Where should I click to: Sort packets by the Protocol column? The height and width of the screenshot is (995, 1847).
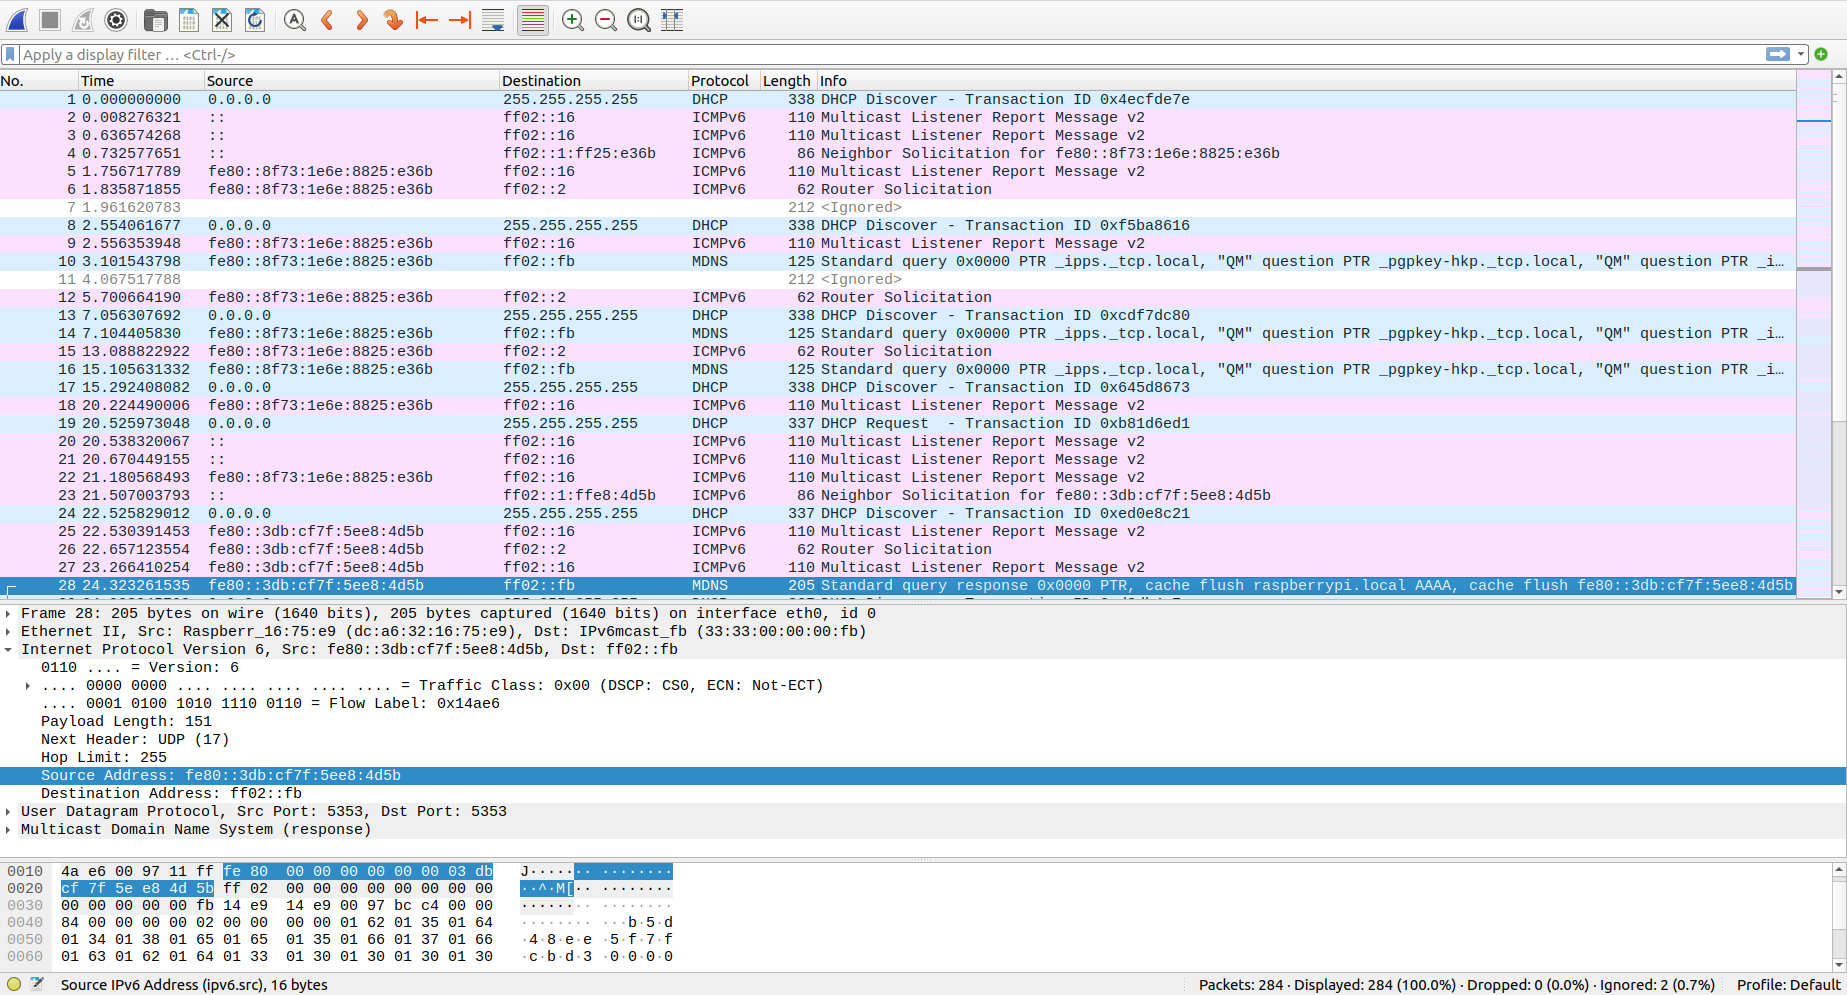click(x=724, y=81)
